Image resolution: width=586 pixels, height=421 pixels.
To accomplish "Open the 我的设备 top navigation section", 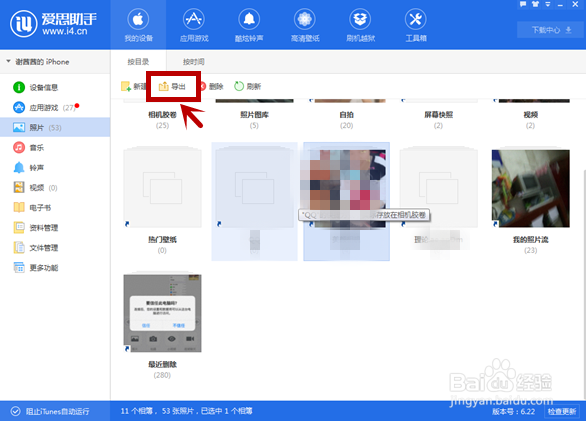I will (138, 25).
